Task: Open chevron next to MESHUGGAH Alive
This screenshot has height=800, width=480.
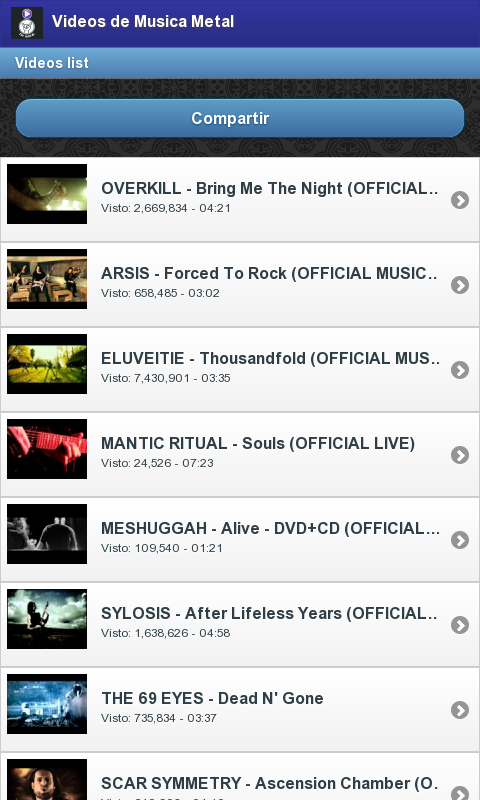Action: [460, 540]
